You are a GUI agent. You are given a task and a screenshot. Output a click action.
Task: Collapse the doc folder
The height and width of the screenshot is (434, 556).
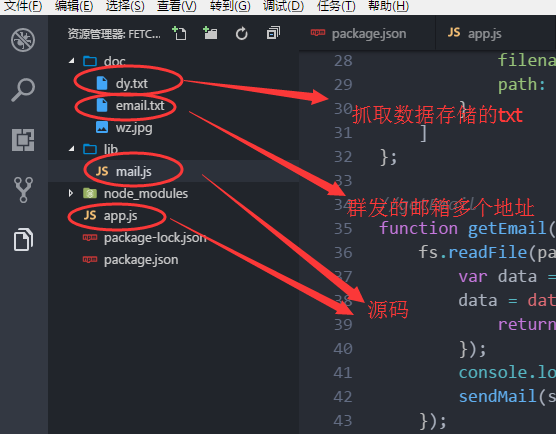[x=72, y=61]
